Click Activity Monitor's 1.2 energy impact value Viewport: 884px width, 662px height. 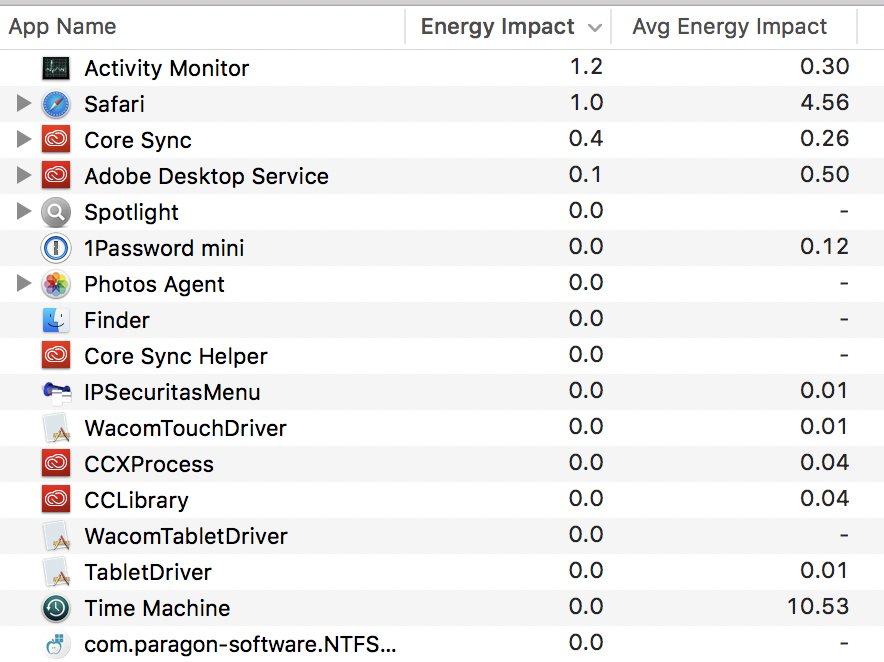click(586, 67)
